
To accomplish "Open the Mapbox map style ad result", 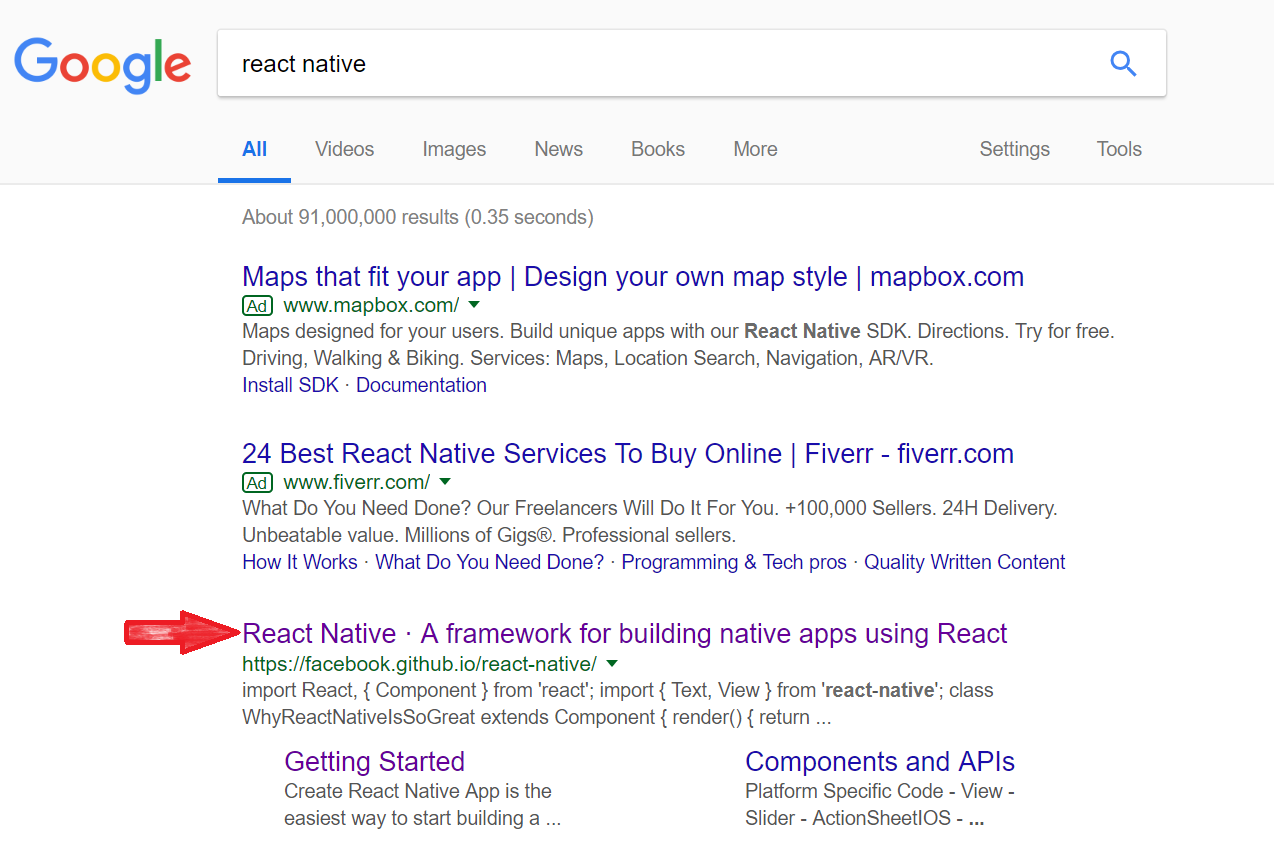I will 632,277.
